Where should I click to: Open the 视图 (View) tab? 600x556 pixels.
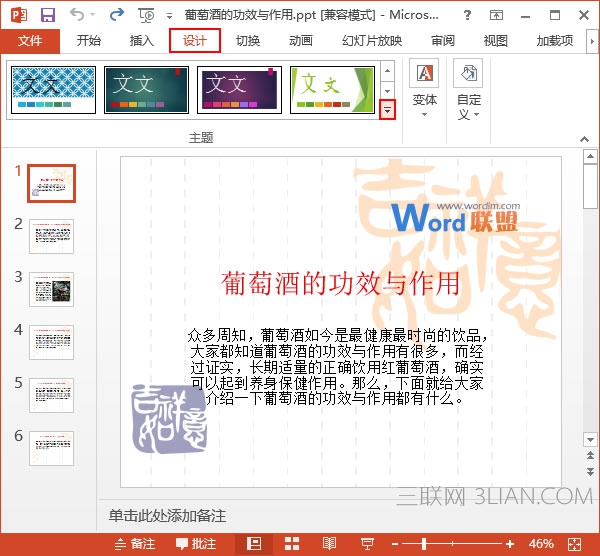pos(496,41)
